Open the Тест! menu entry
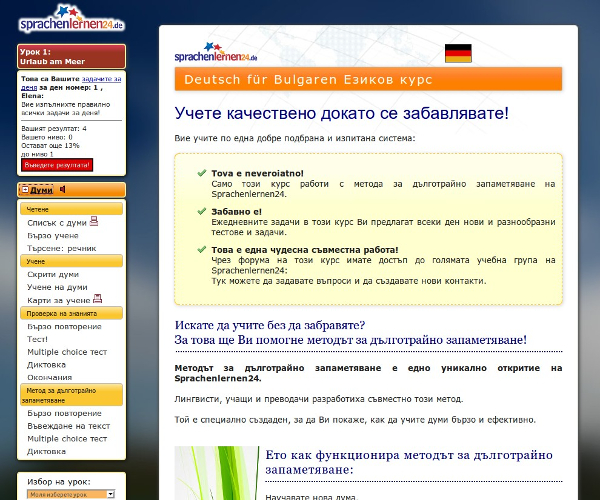The height and width of the screenshot is (500, 600). 38,339
